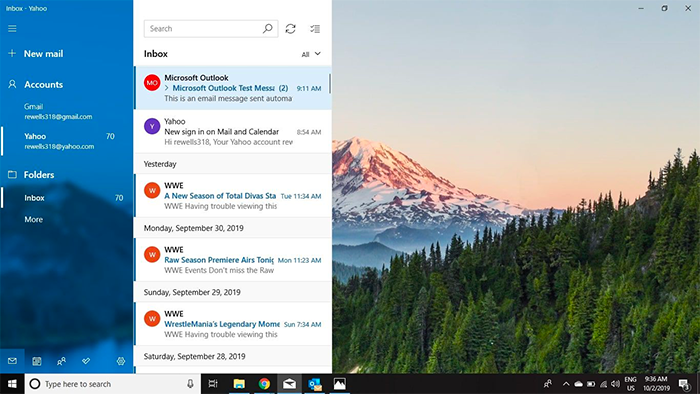Image resolution: width=700 pixels, height=394 pixels.
Task: Open To Do checkmark icon
Action: click(86, 361)
